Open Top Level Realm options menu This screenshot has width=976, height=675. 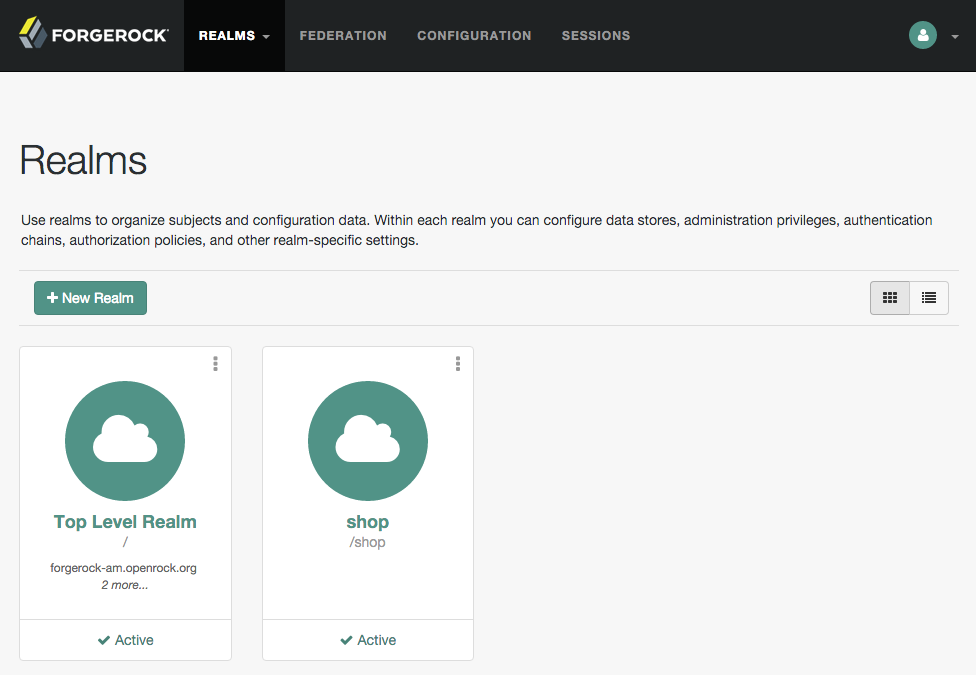point(215,364)
